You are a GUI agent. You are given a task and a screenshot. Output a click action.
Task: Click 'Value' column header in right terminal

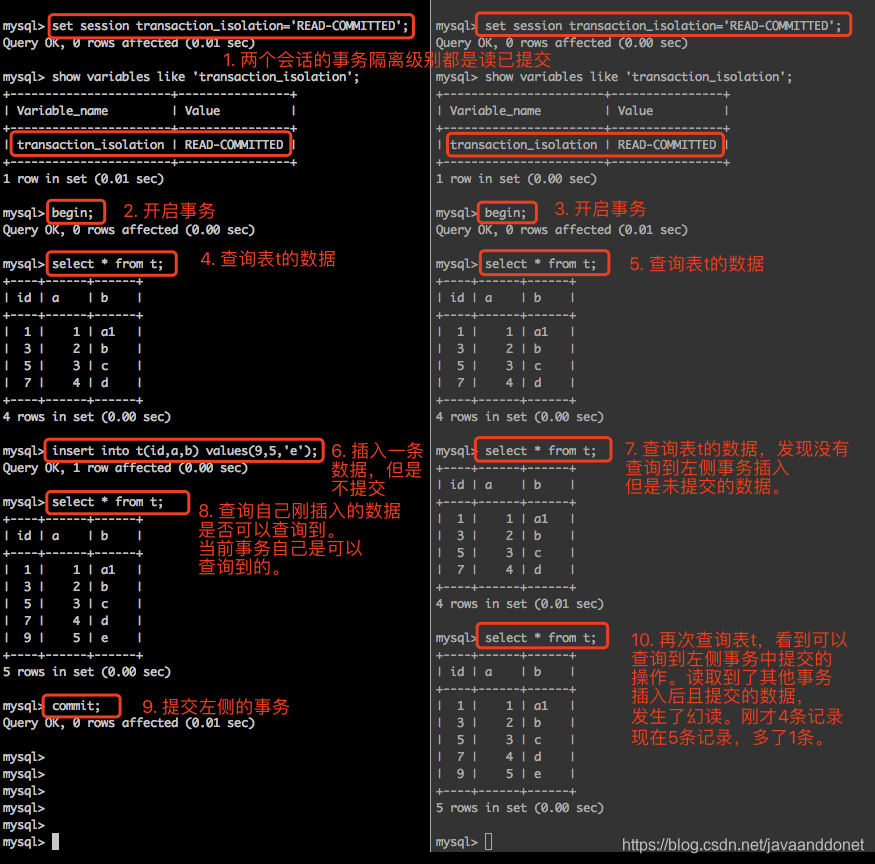pos(635,111)
